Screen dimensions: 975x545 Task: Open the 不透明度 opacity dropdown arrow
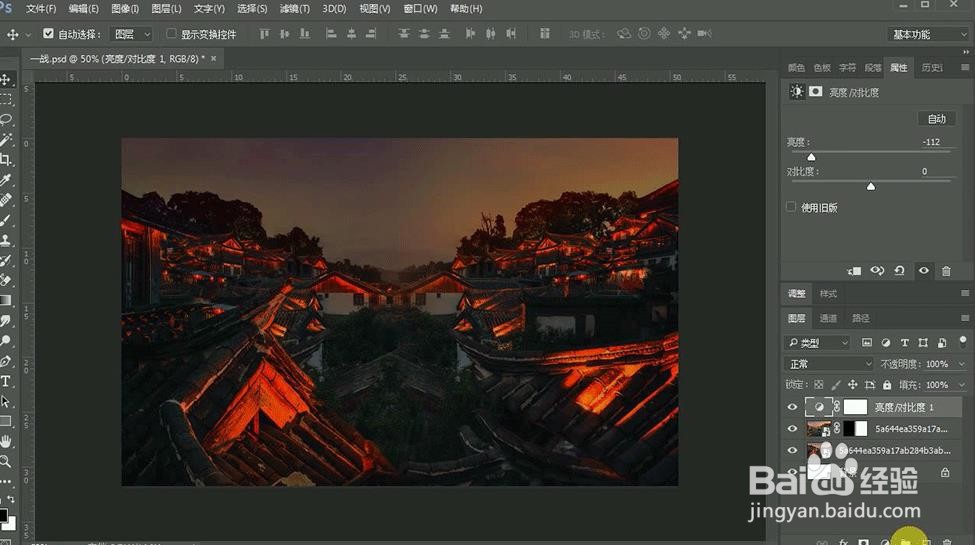(962, 364)
